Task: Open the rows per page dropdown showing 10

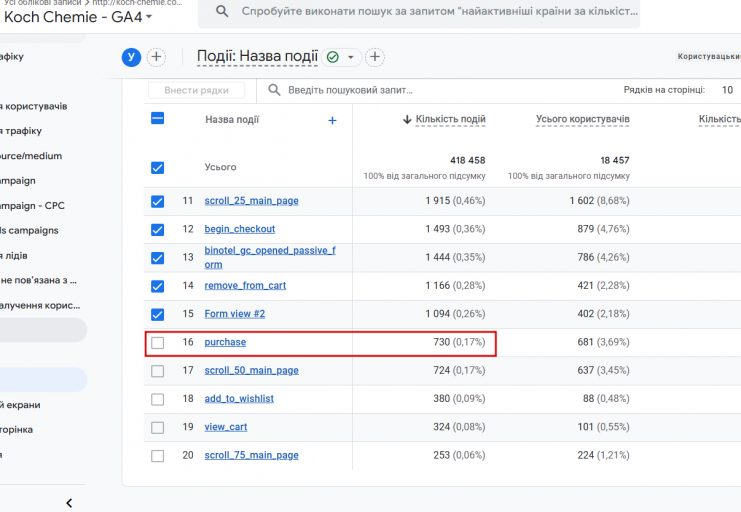Action: 726,90
